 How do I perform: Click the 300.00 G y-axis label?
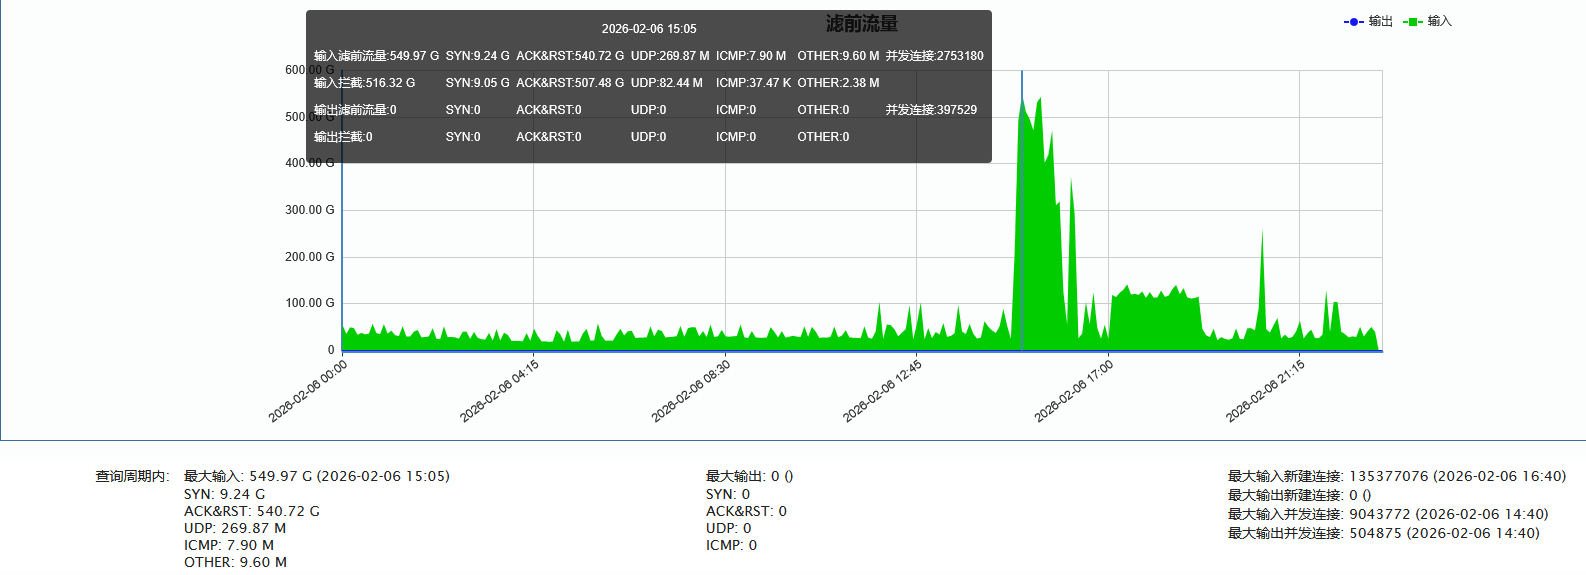pos(310,210)
